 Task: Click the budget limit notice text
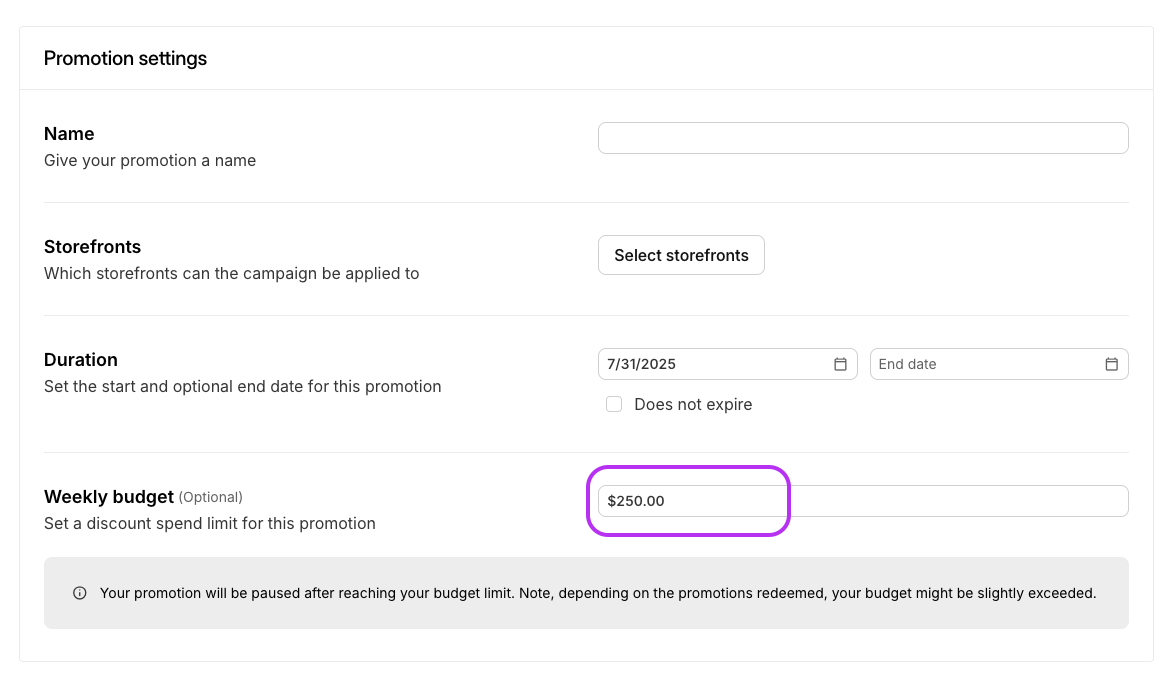pos(597,593)
